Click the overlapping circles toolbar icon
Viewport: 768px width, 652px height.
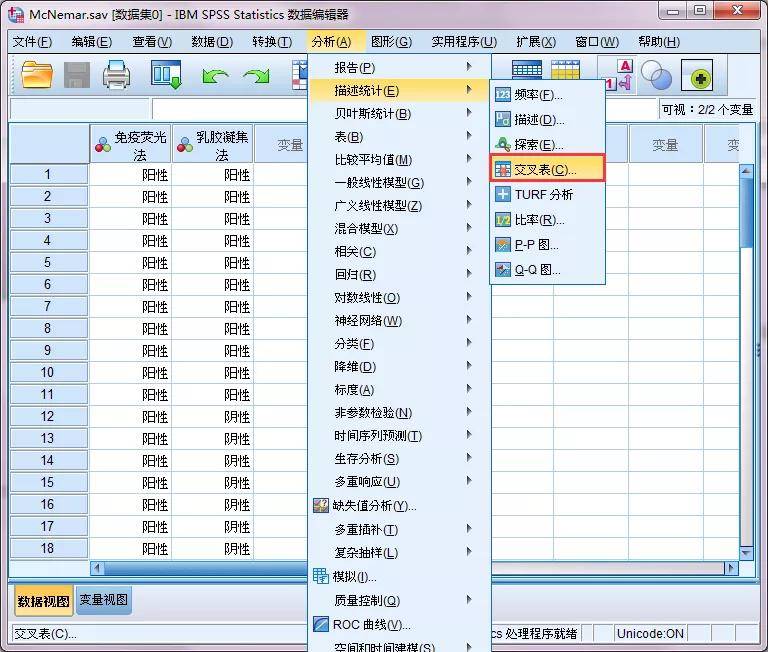[x=656, y=75]
